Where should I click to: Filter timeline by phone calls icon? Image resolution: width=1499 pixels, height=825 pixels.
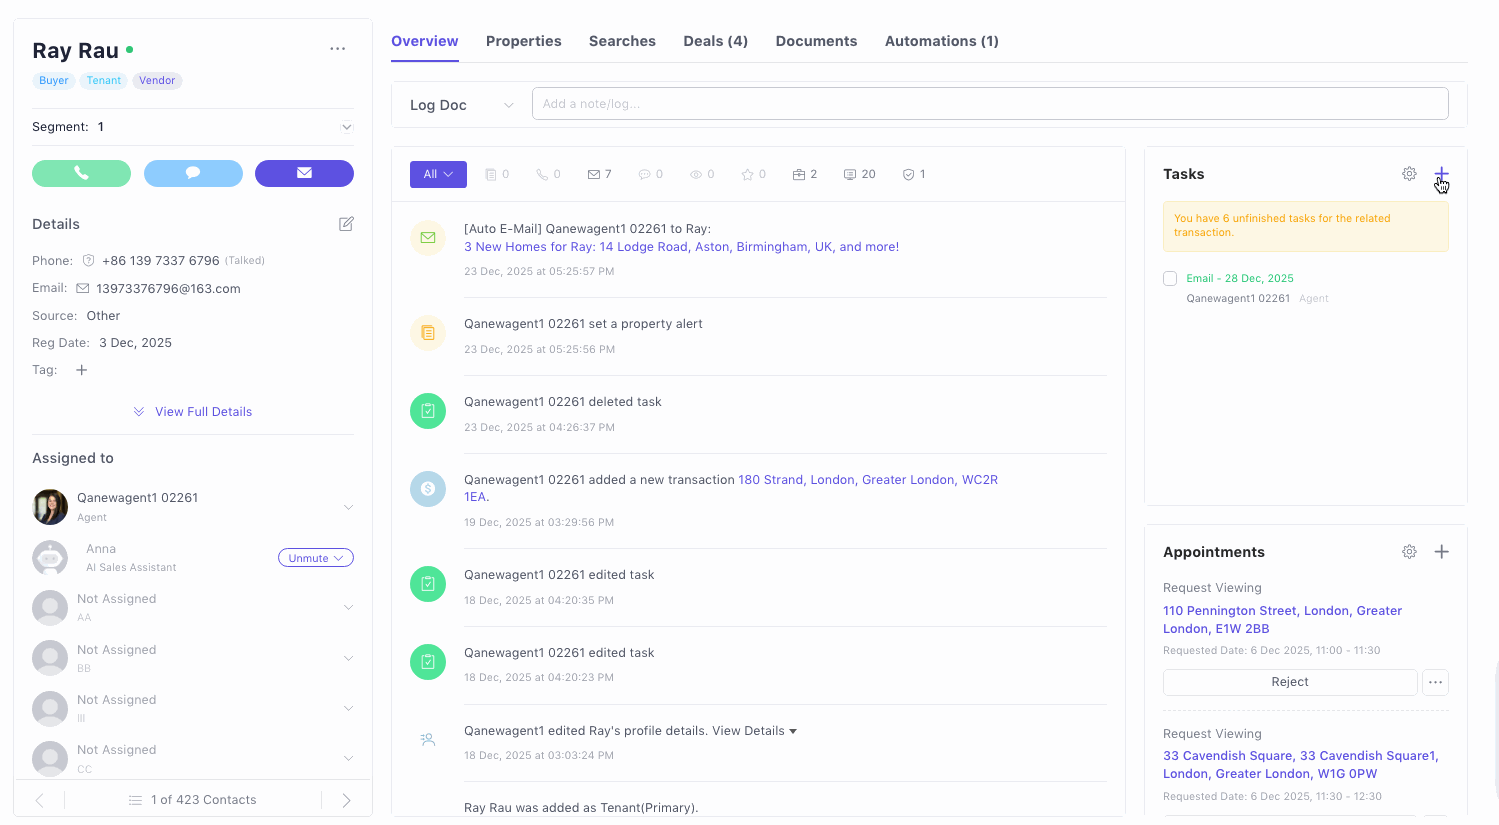(x=548, y=174)
